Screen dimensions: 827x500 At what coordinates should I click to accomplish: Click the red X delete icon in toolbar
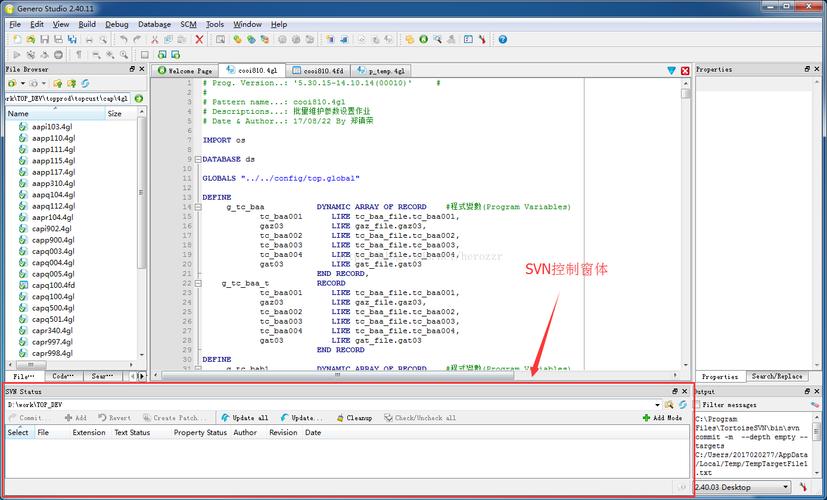click(199, 40)
